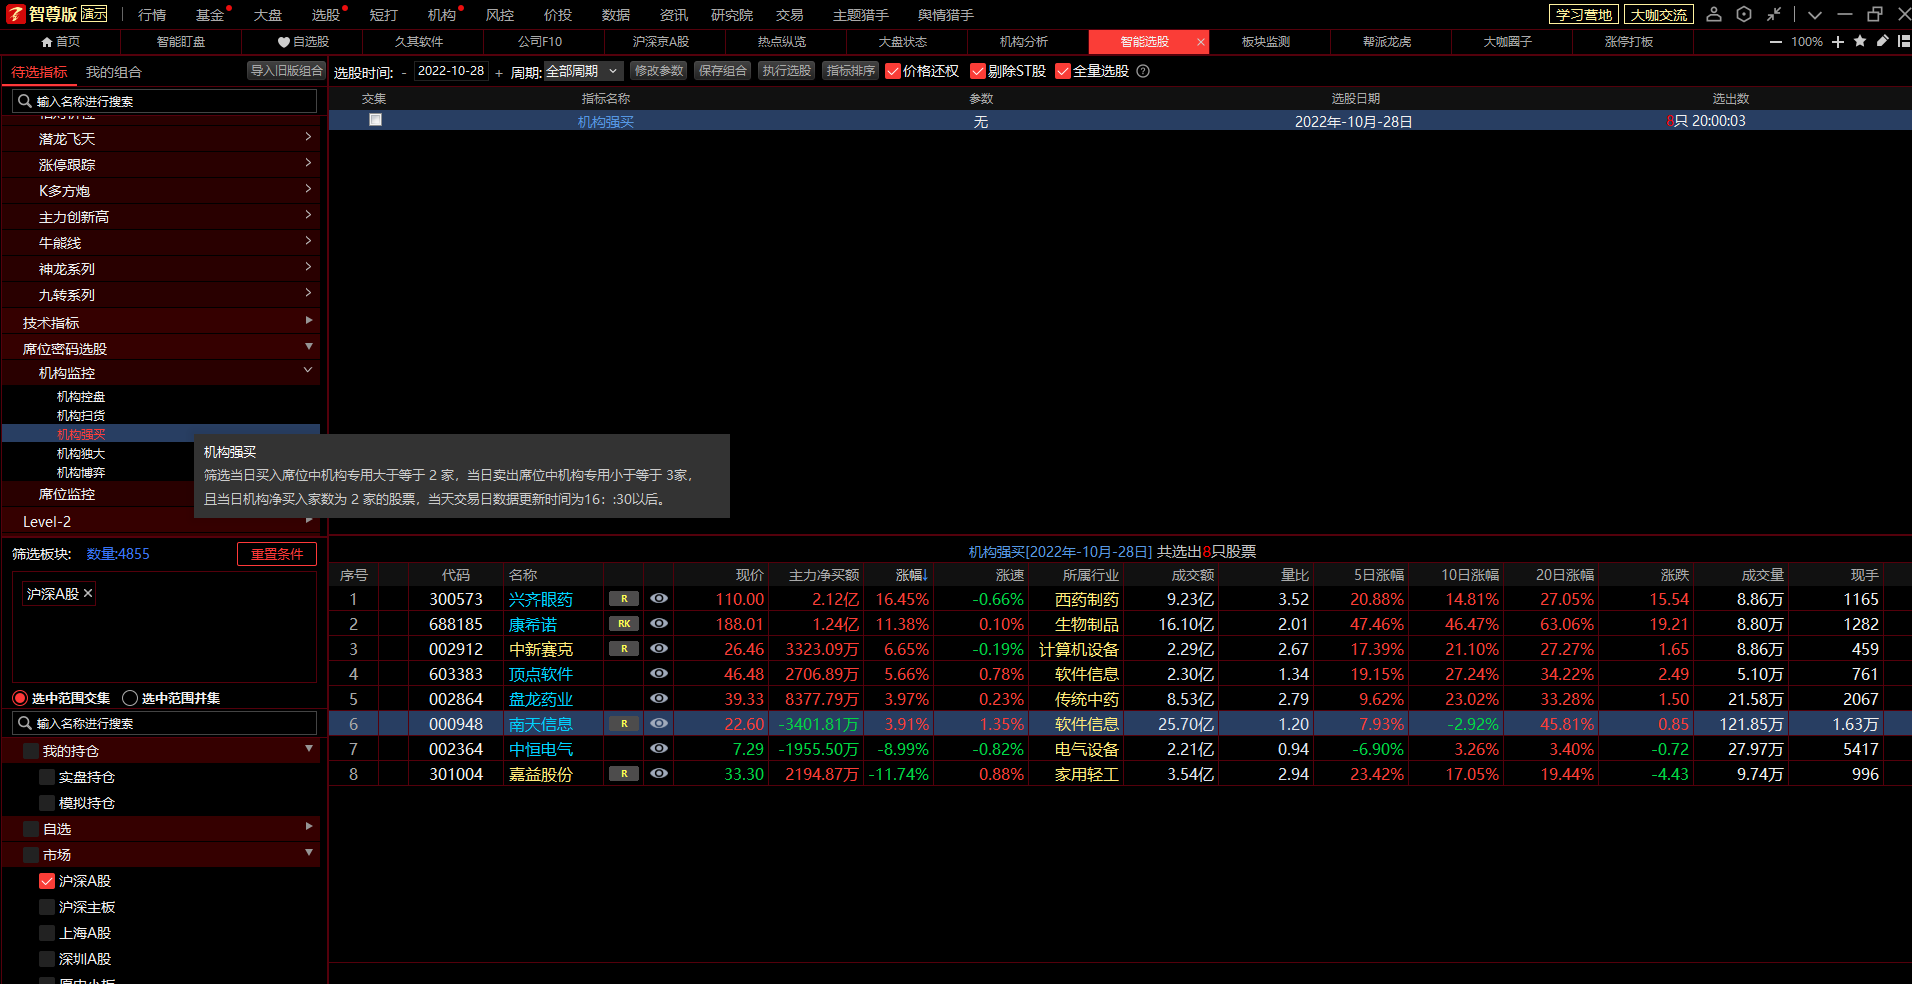The height and width of the screenshot is (984, 1912).
Task: Select the 选中范围交集 radio button
Action: point(20,698)
